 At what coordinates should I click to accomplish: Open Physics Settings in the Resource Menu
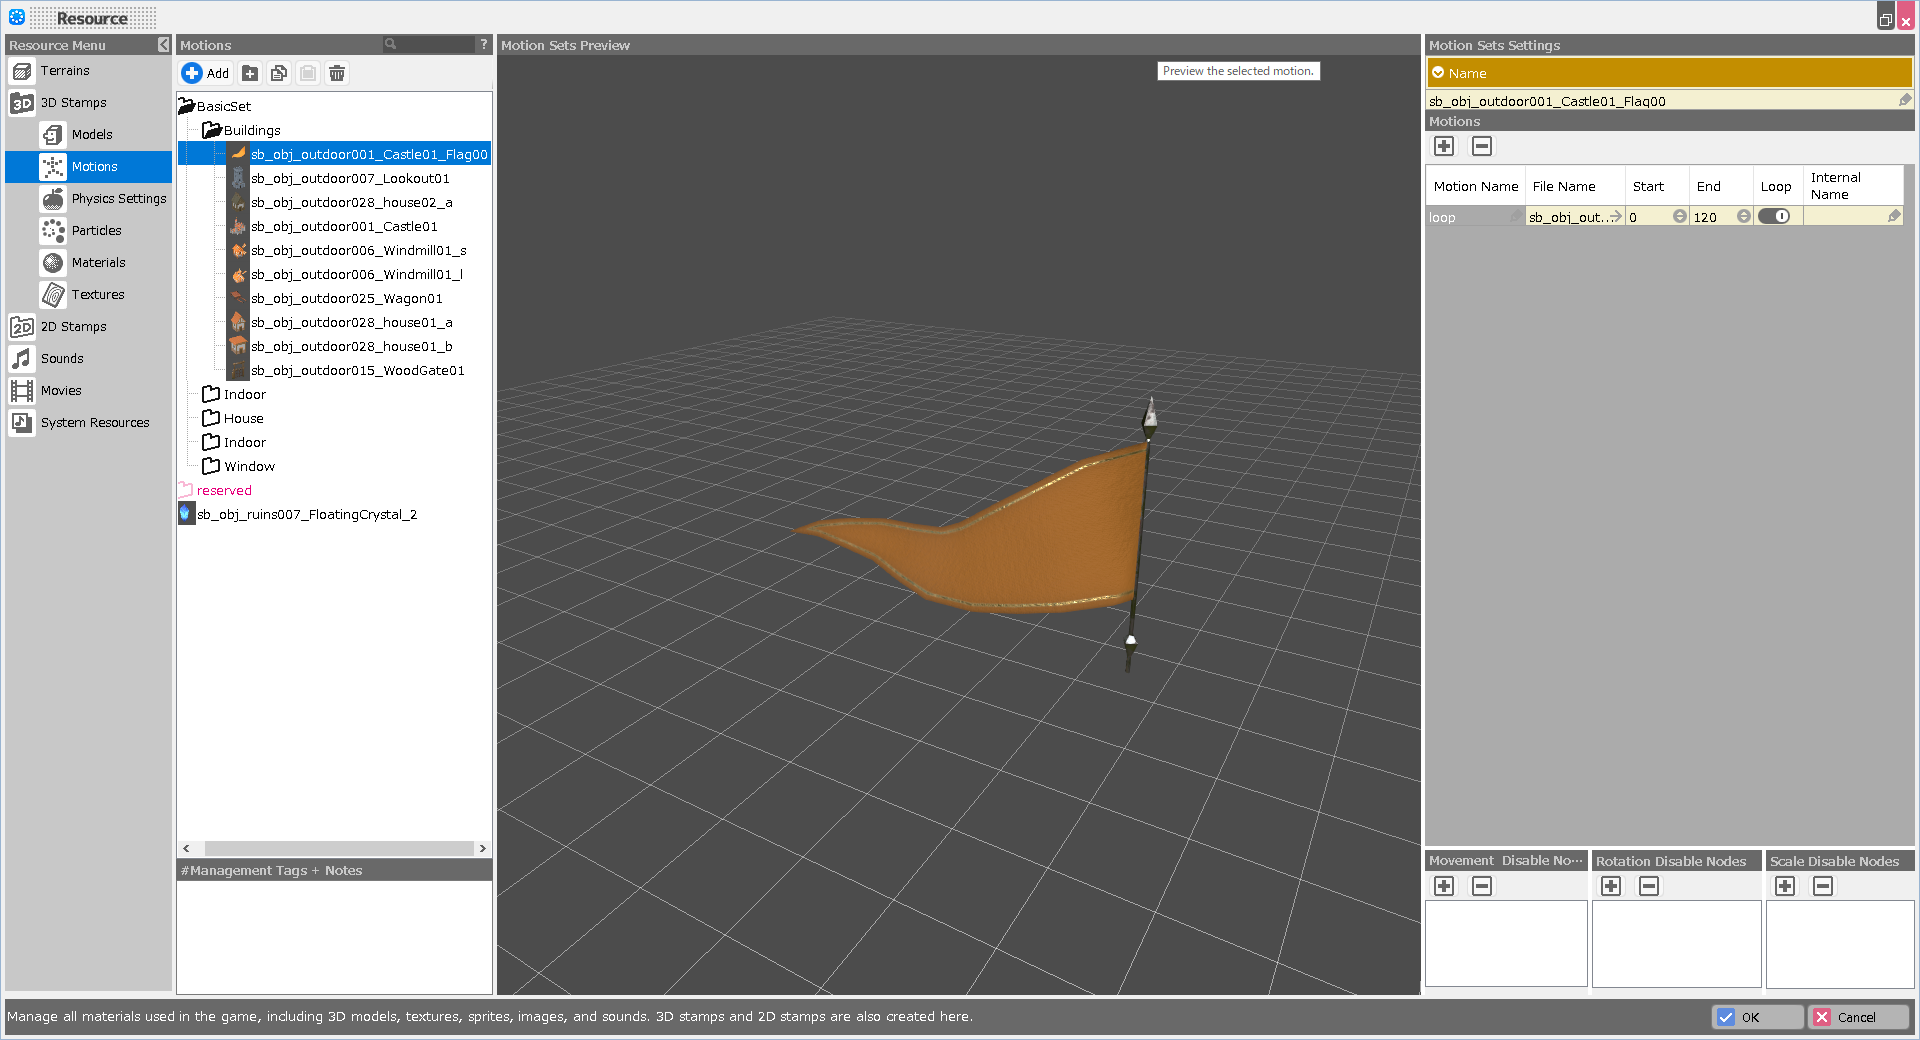pos(118,199)
